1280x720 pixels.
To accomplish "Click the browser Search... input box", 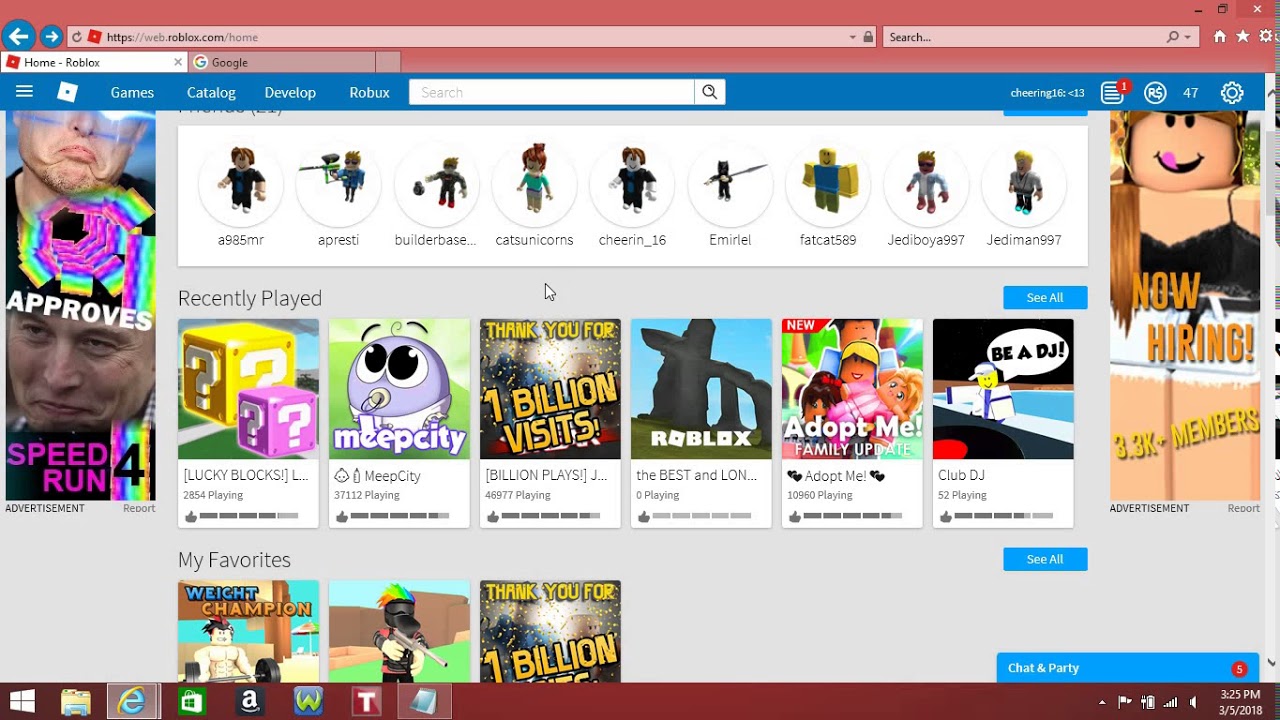I will [x=1023, y=37].
